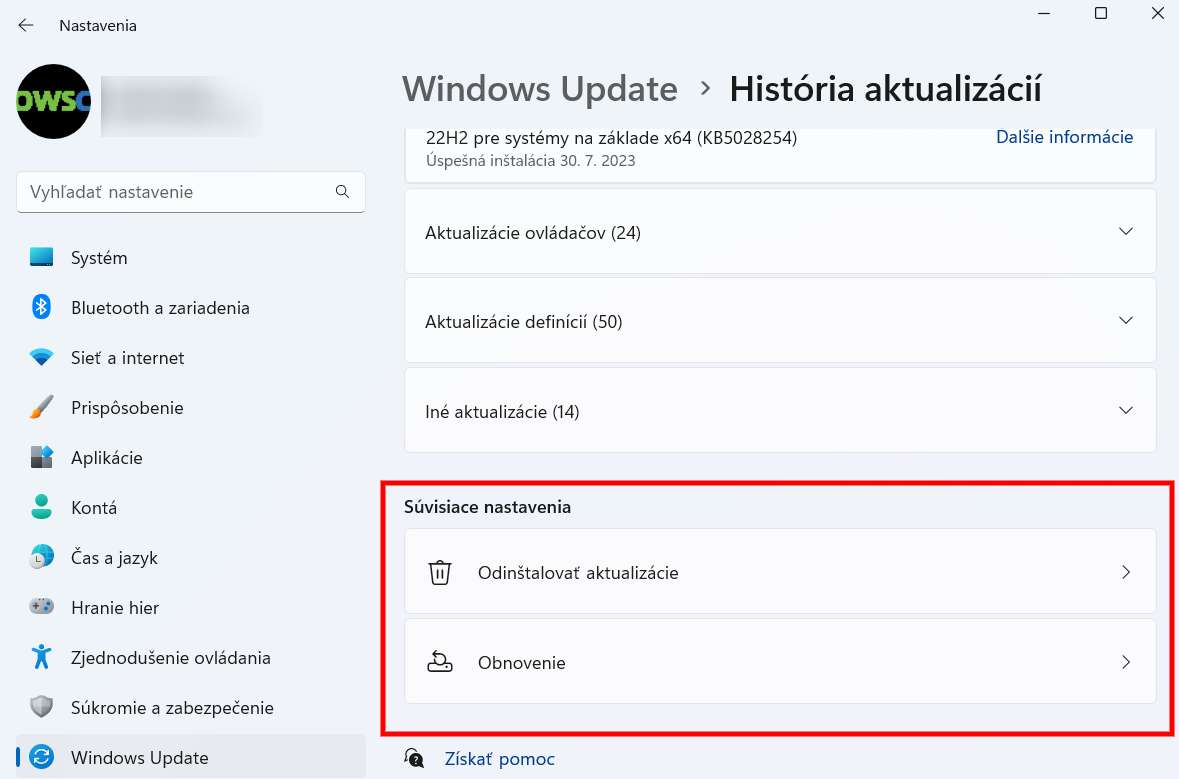Click the Prispôsobenie paintbrush icon
The image size is (1179, 779).
[x=41, y=407]
